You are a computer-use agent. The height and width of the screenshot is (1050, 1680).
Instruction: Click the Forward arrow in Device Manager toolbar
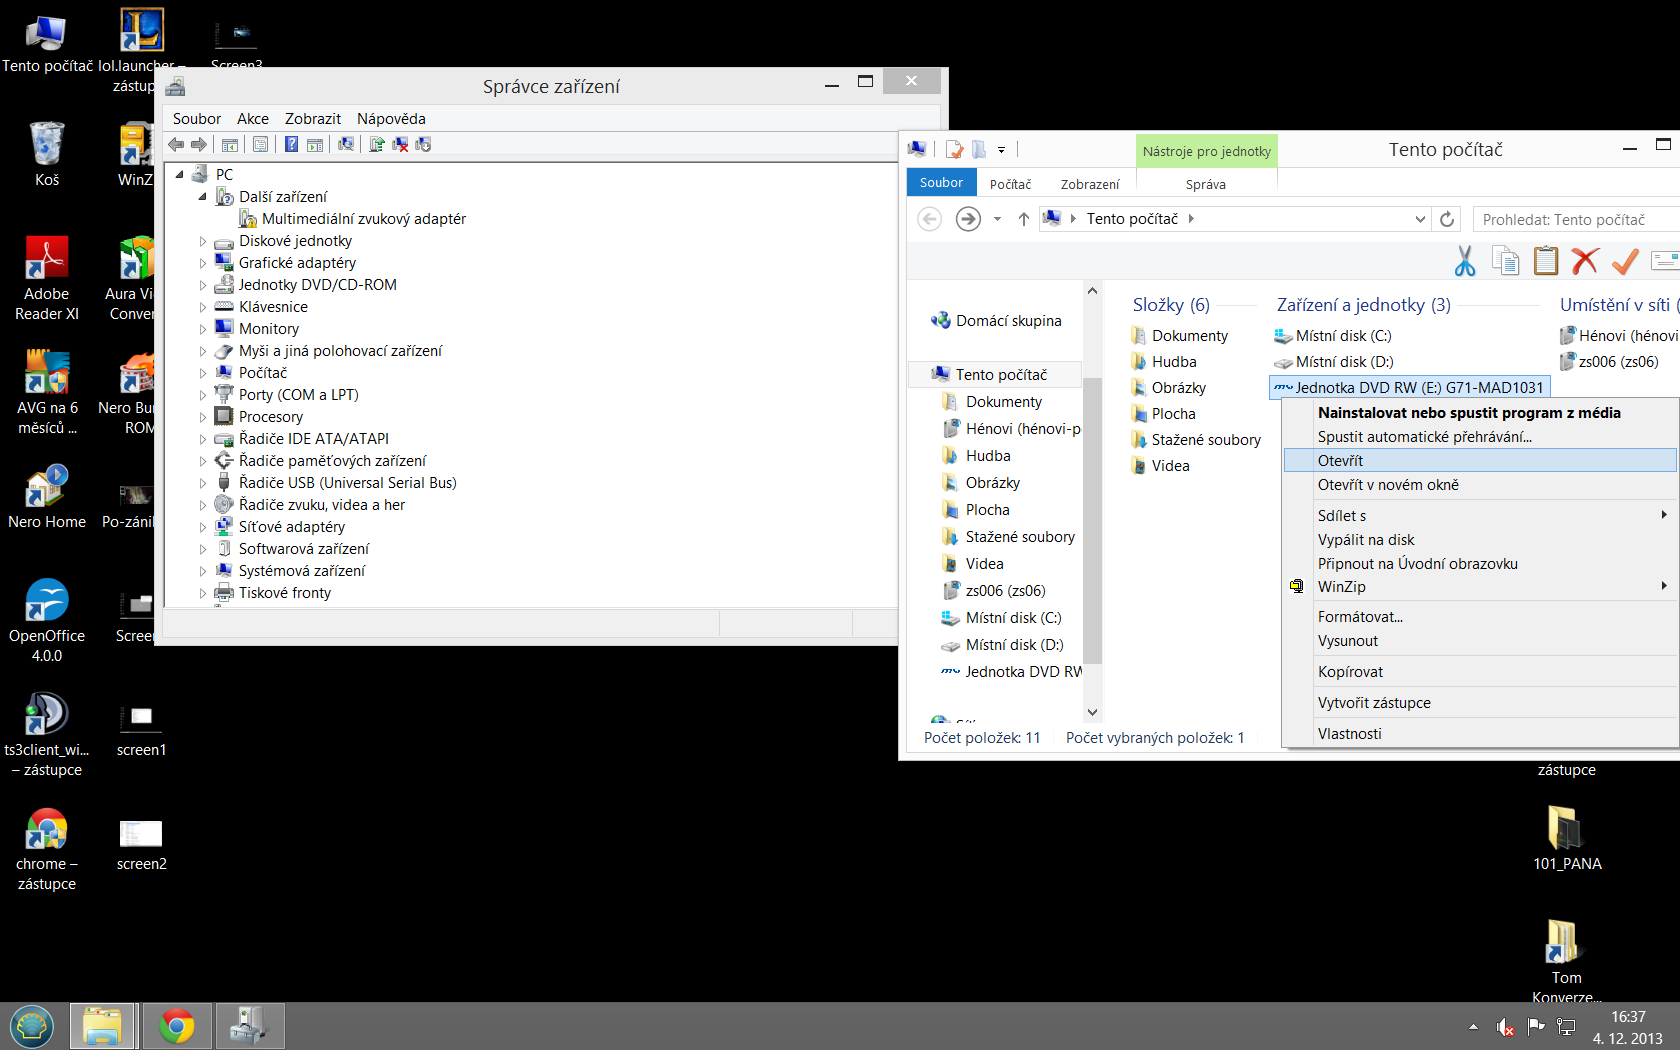(x=198, y=145)
